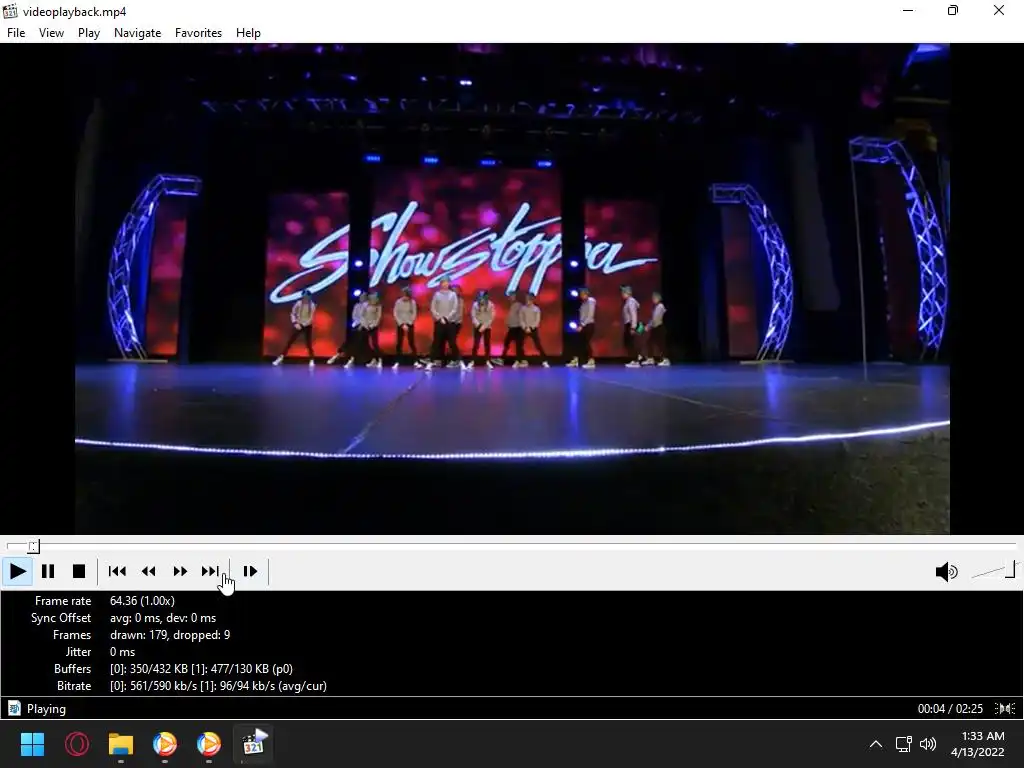Open the View menu
The width and height of the screenshot is (1024, 768).
(51, 33)
